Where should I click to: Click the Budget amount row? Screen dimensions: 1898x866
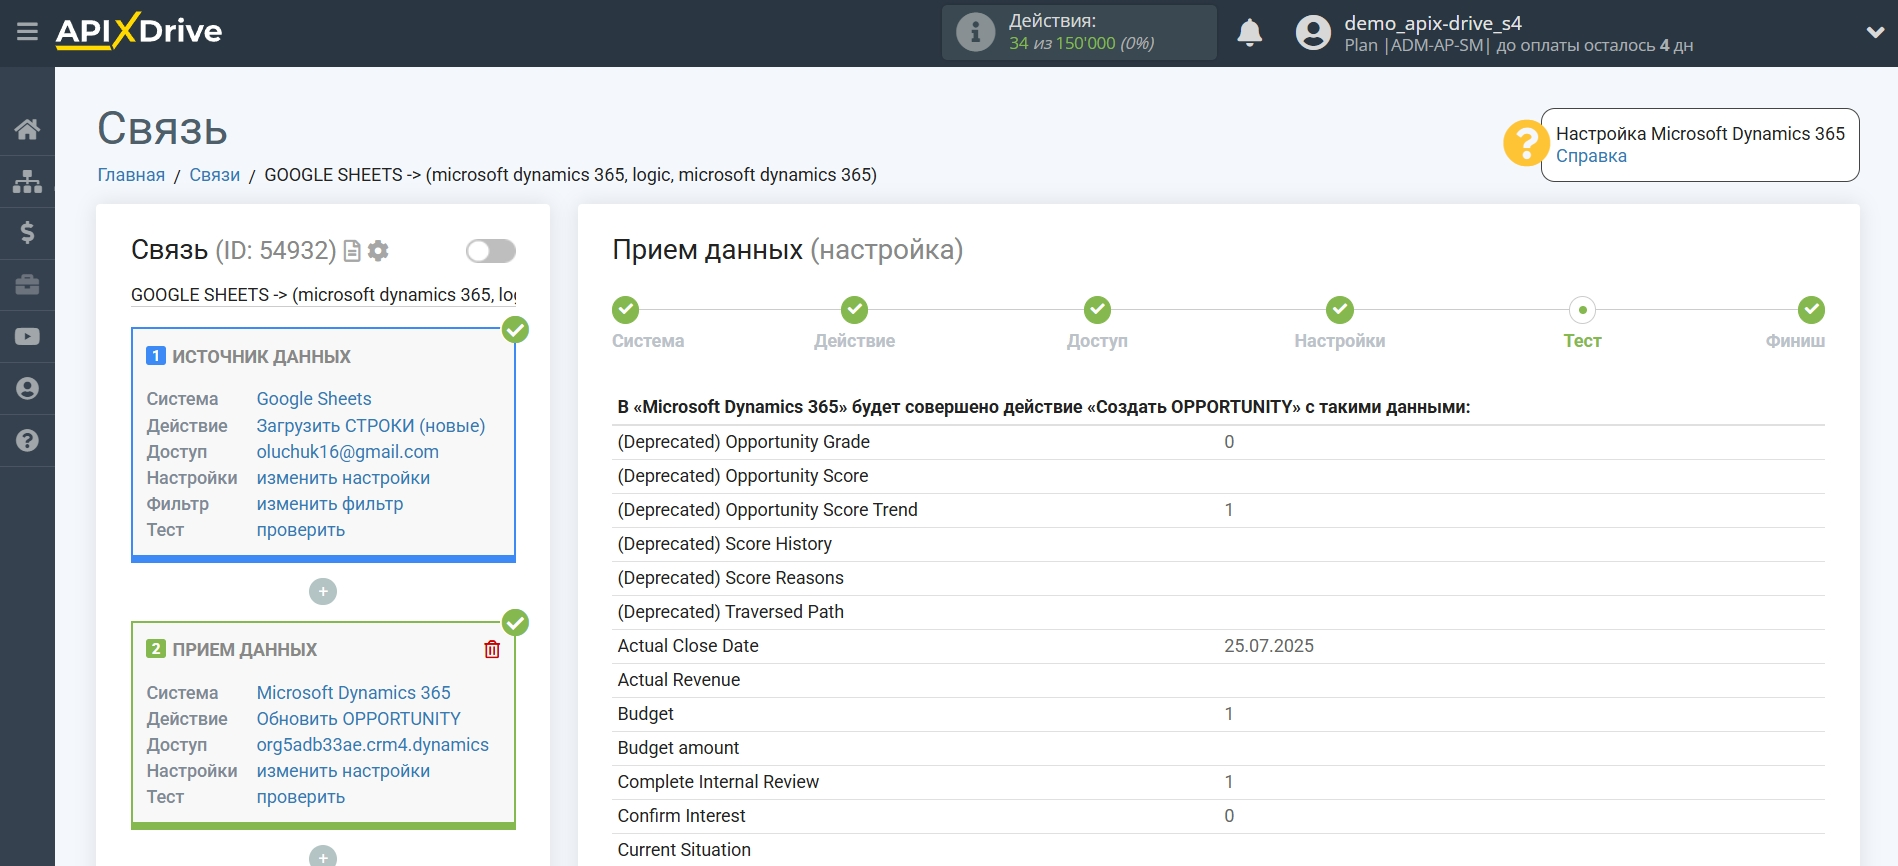pyautogui.click(x=1218, y=748)
